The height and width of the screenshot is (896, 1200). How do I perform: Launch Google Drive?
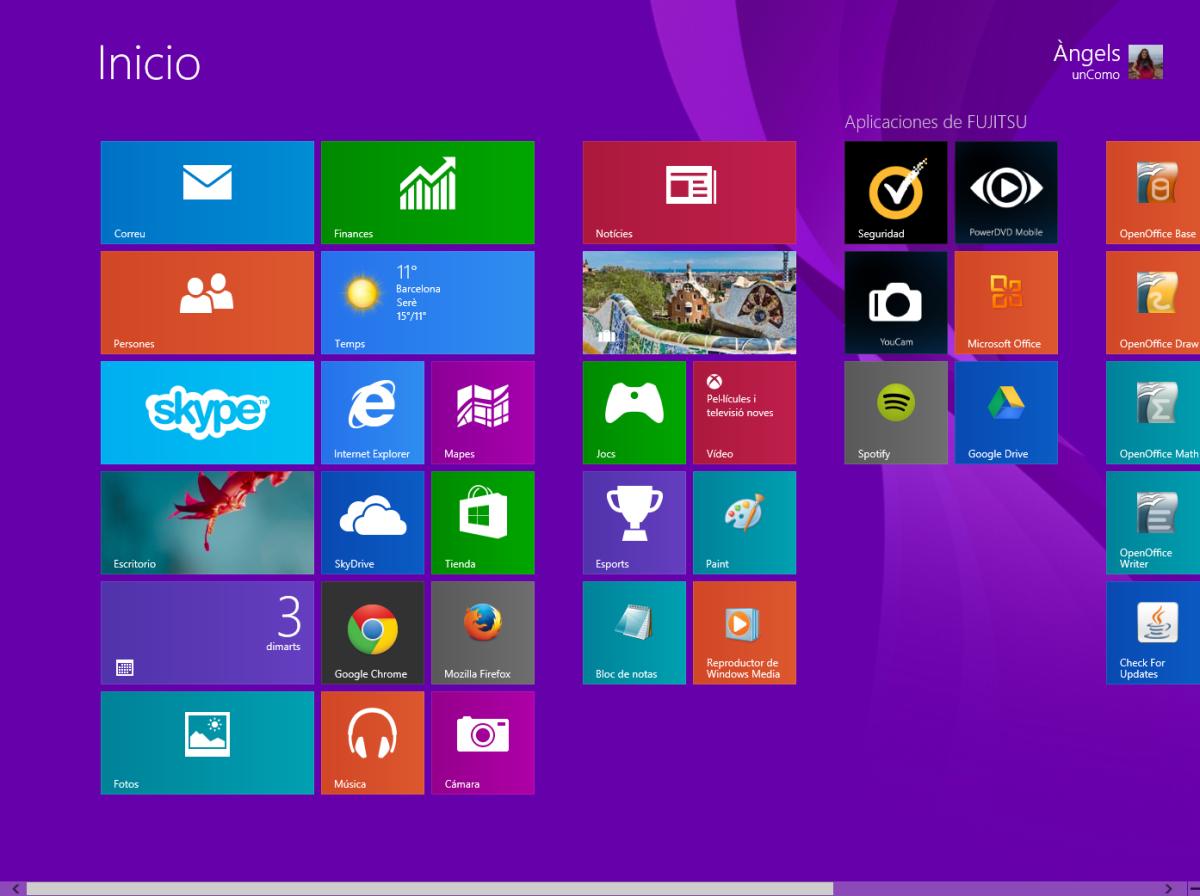(x=1006, y=412)
